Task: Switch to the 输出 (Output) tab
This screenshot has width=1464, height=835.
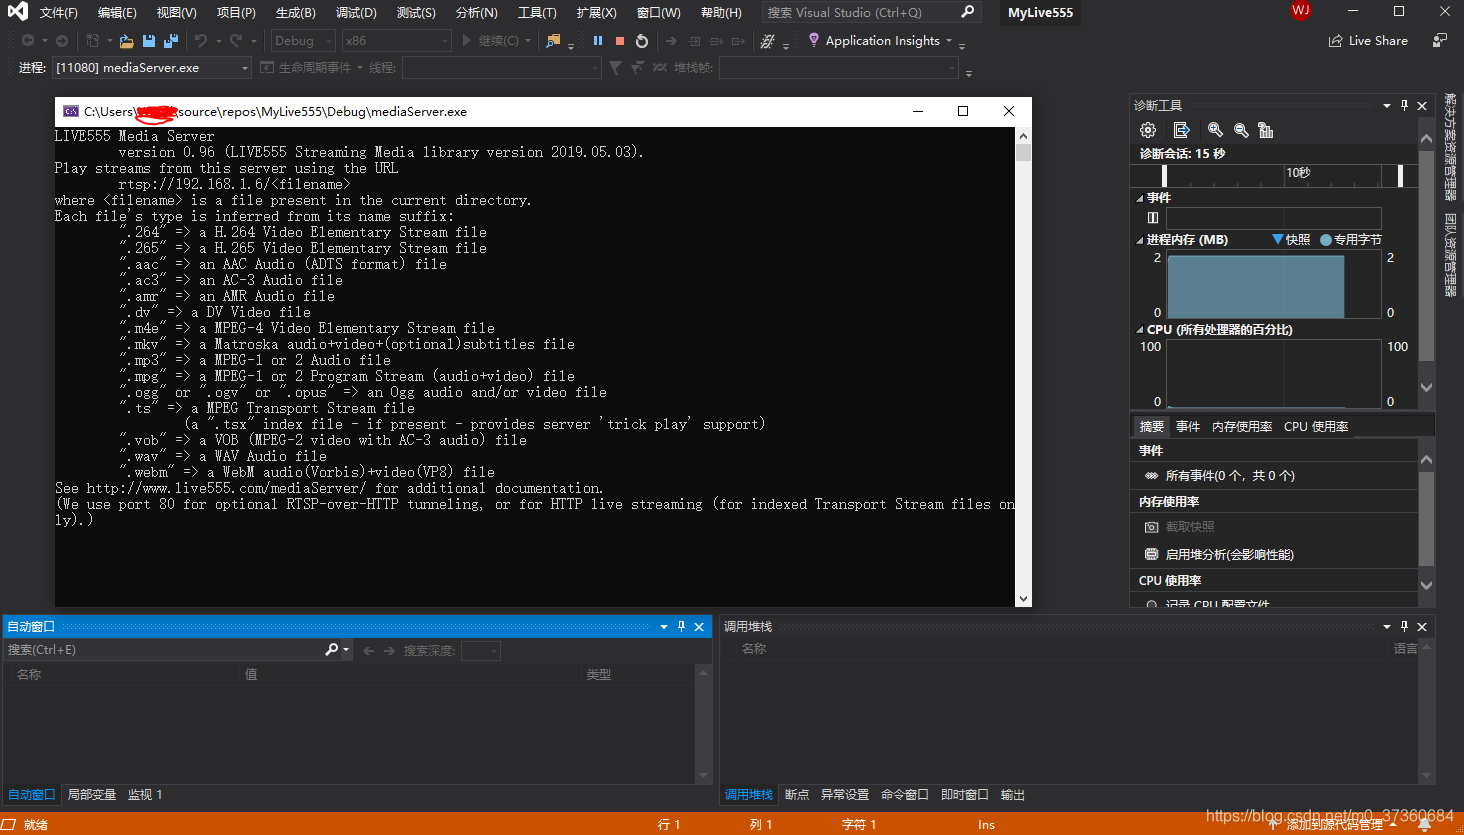Action: point(1013,795)
